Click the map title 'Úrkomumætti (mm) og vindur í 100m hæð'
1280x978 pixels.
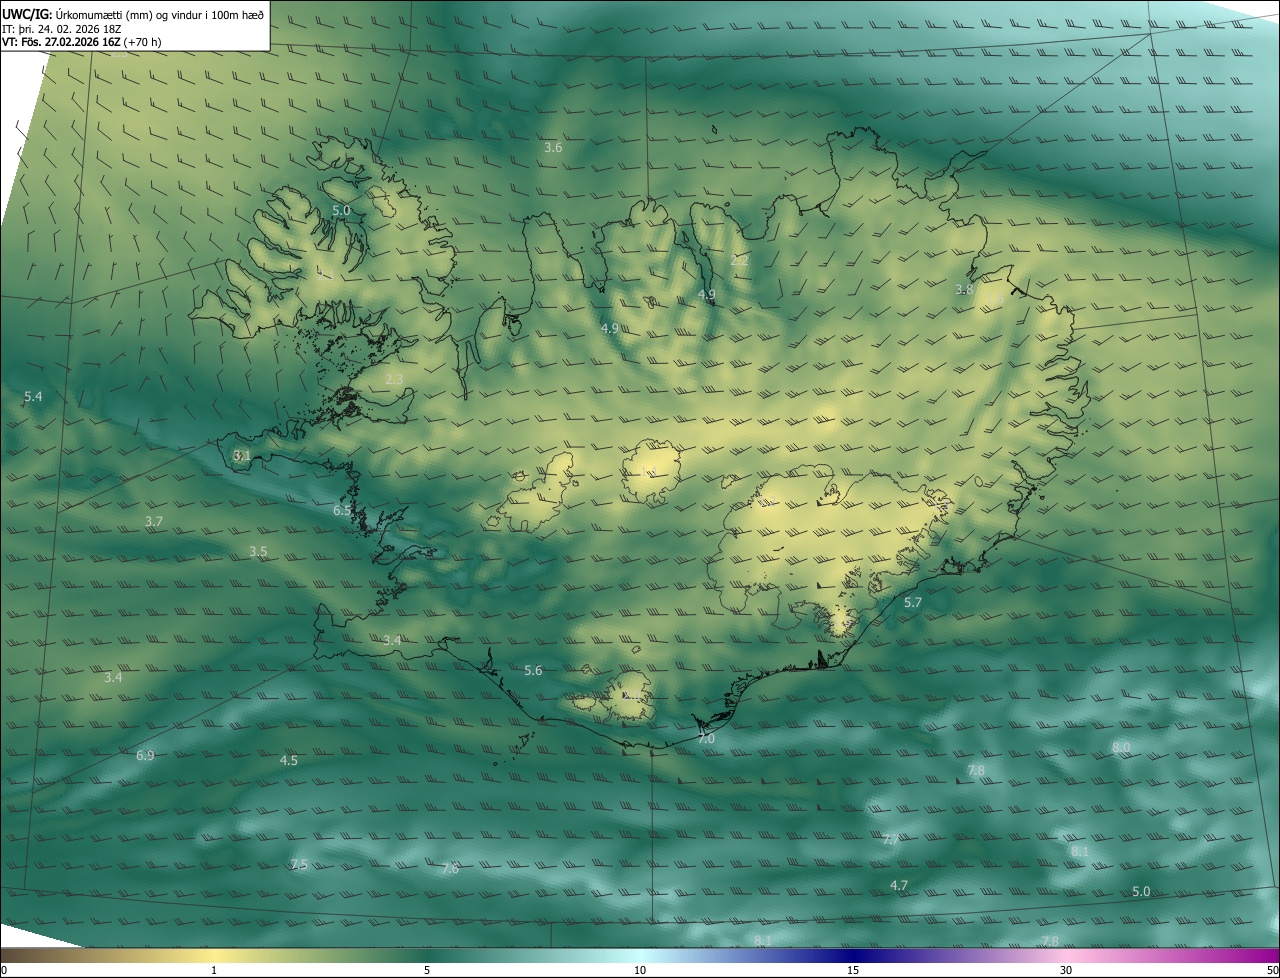[159, 15]
